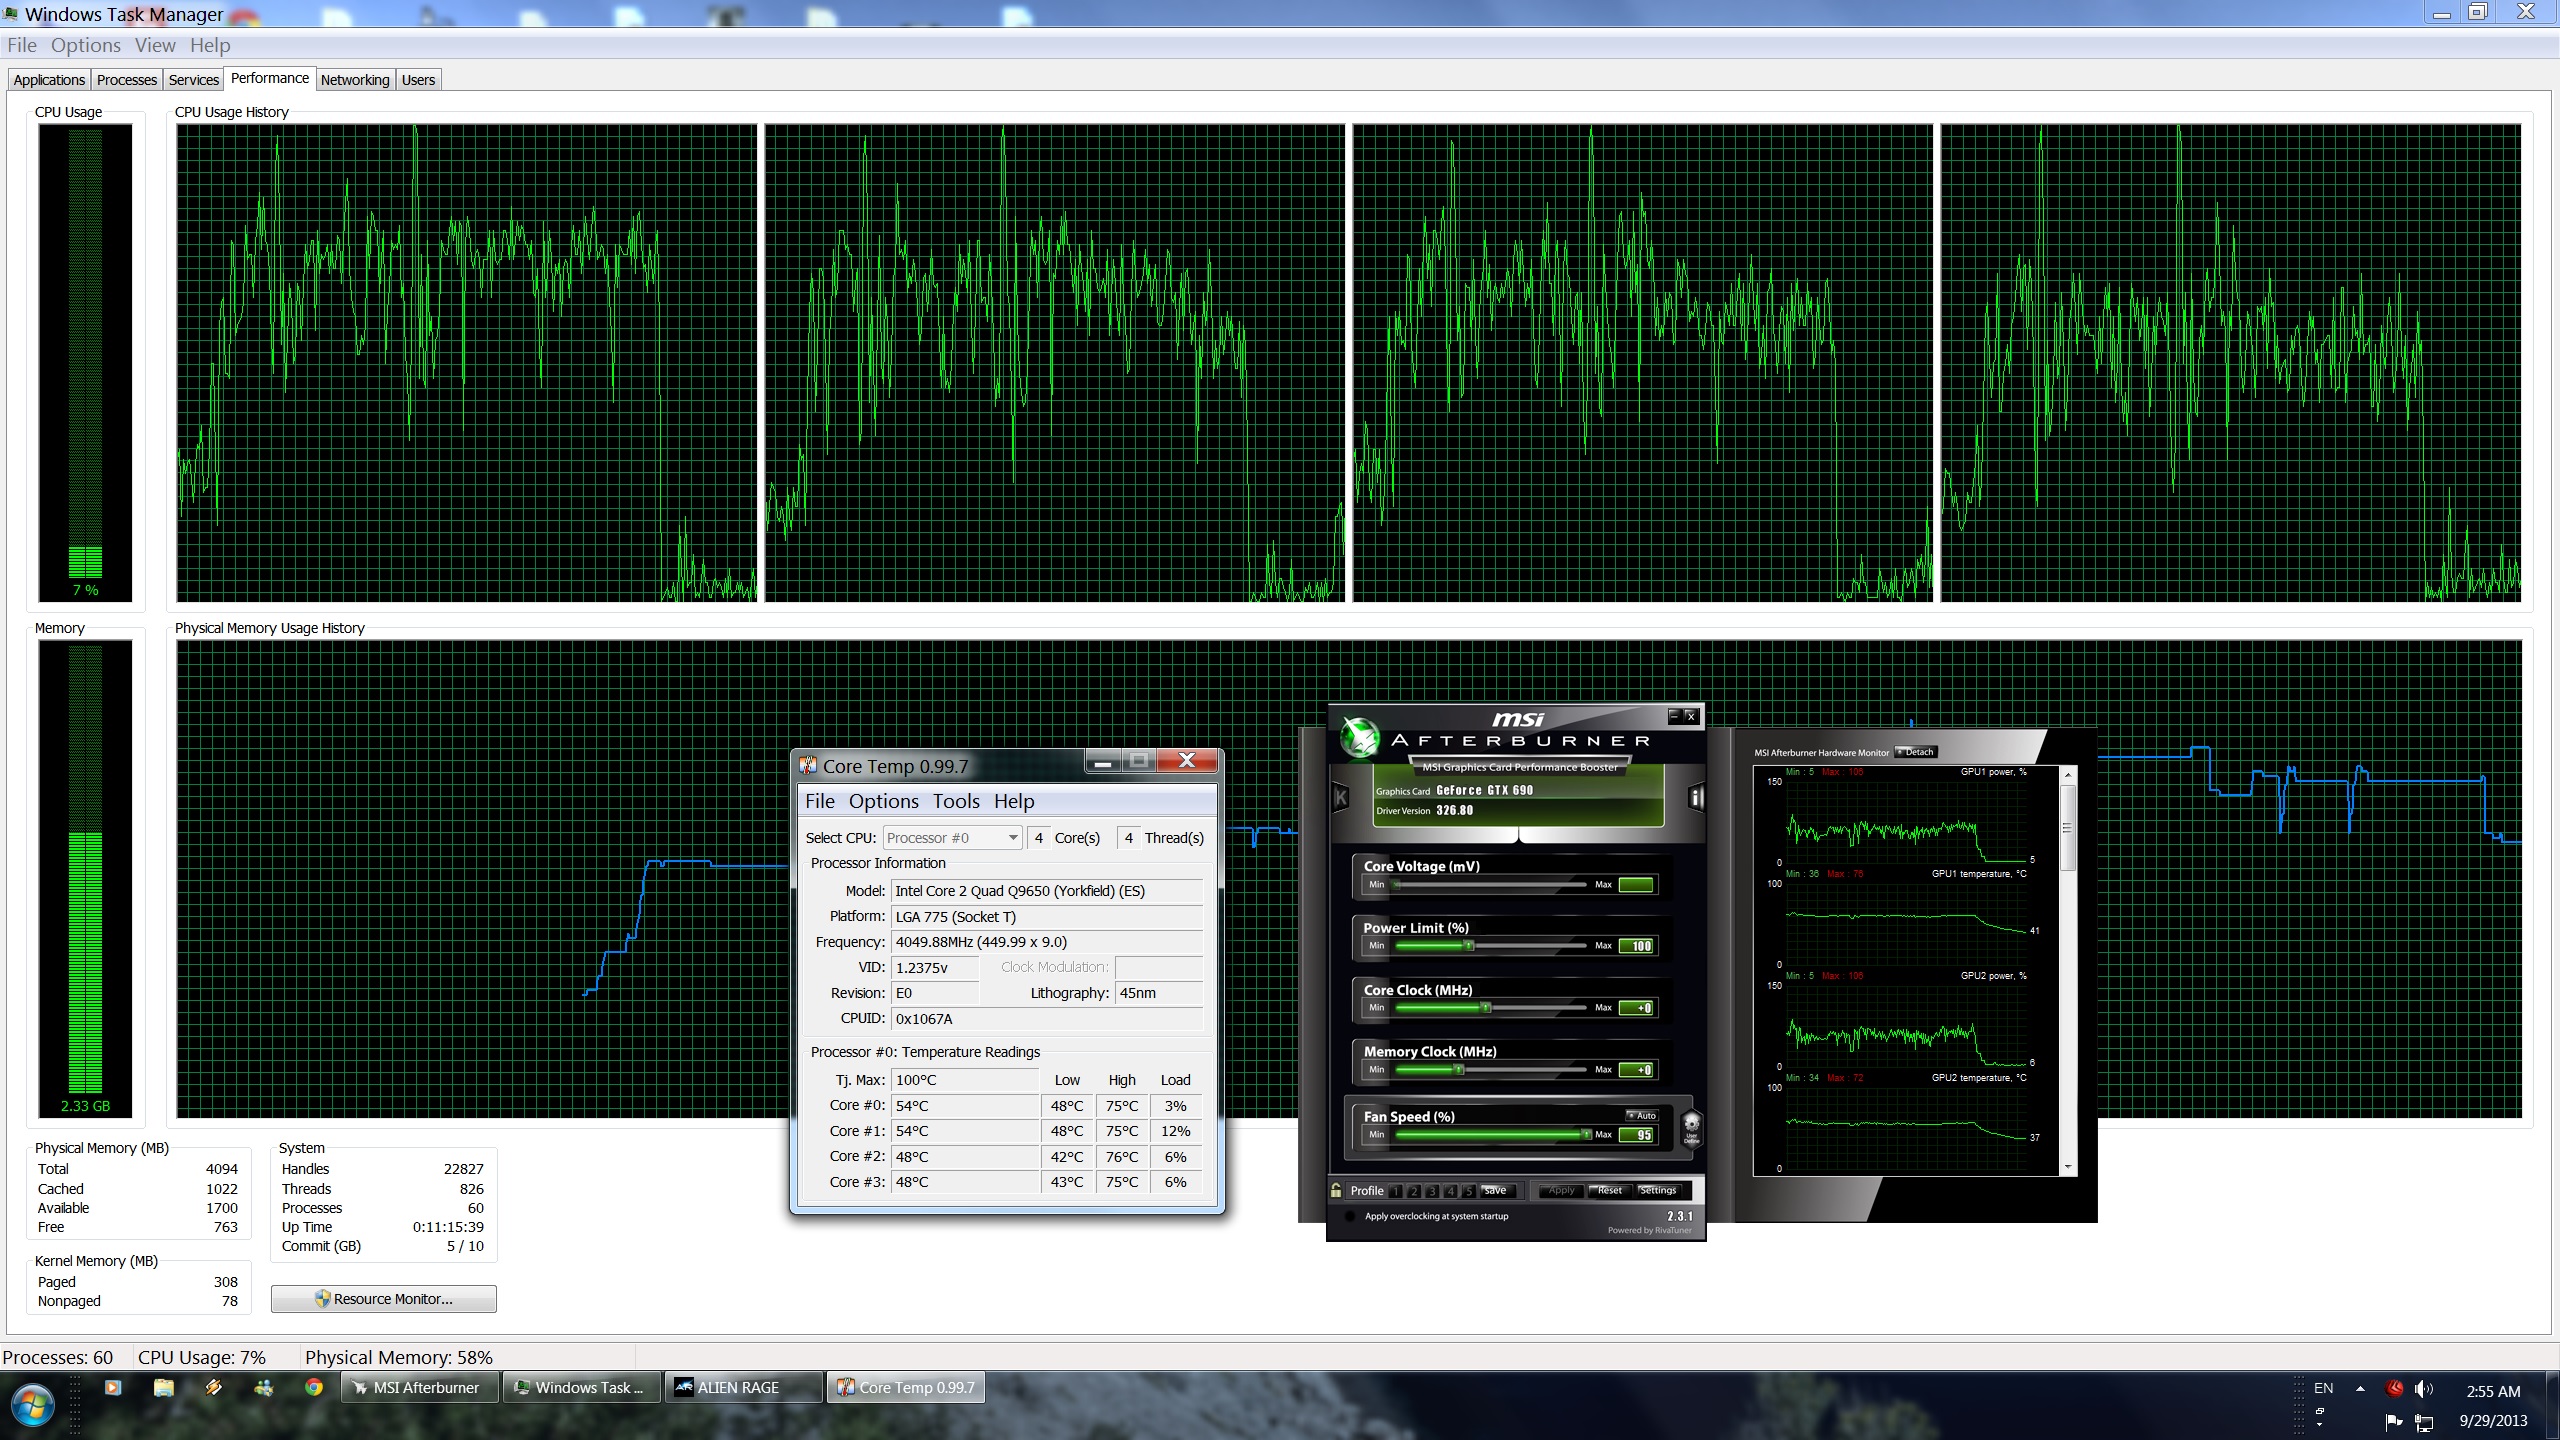The width and height of the screenshot is (2560, 1440).
Task: Detach the Afterburner Hardware Monitor
Action: click(x=1917, y=752)
